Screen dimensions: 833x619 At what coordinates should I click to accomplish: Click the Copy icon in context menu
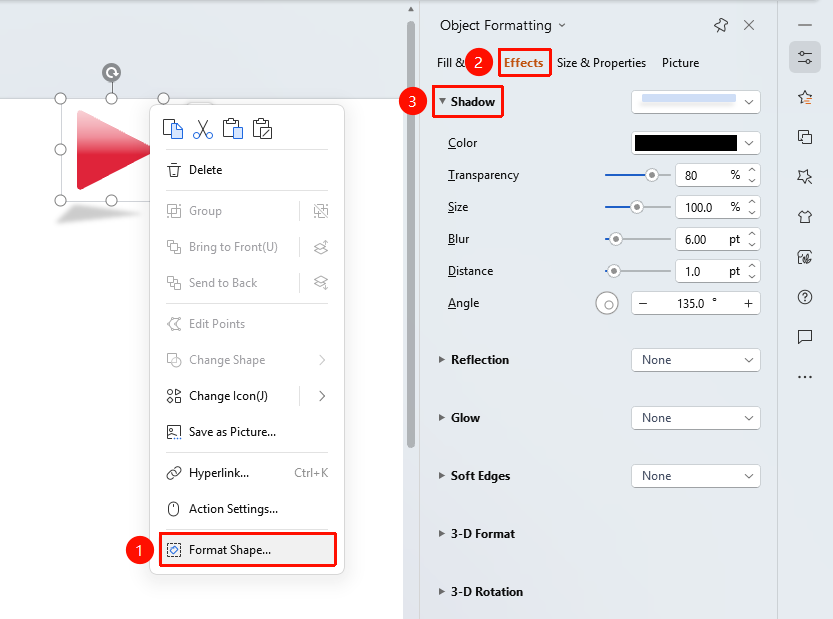tap(173, 129)
